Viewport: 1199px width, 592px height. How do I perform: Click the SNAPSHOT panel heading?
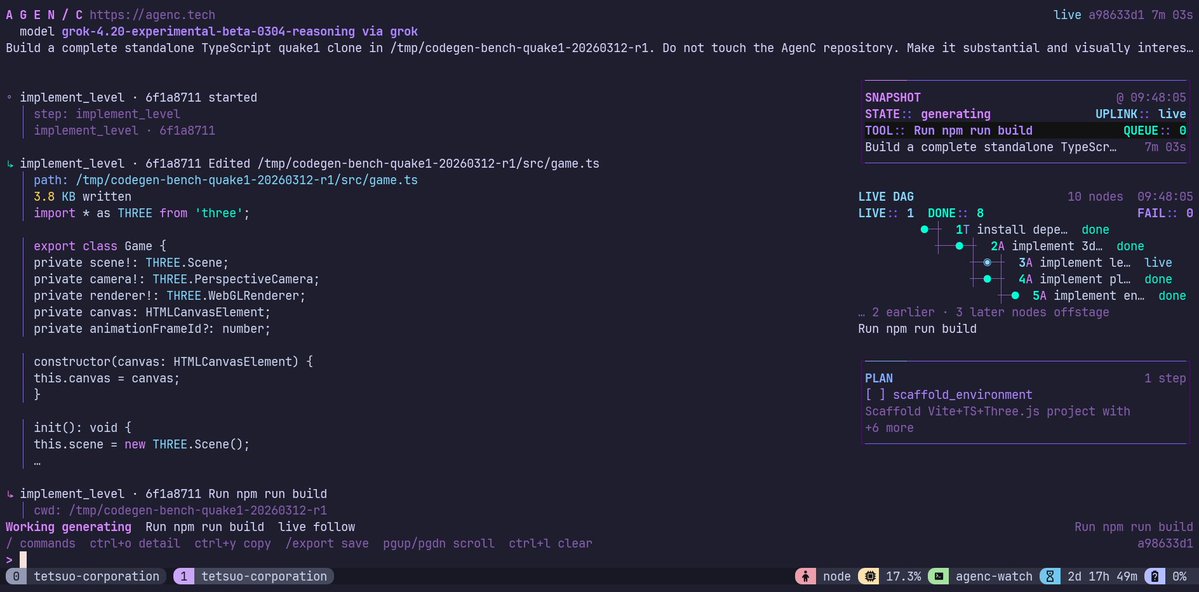[x=892, y=97]
